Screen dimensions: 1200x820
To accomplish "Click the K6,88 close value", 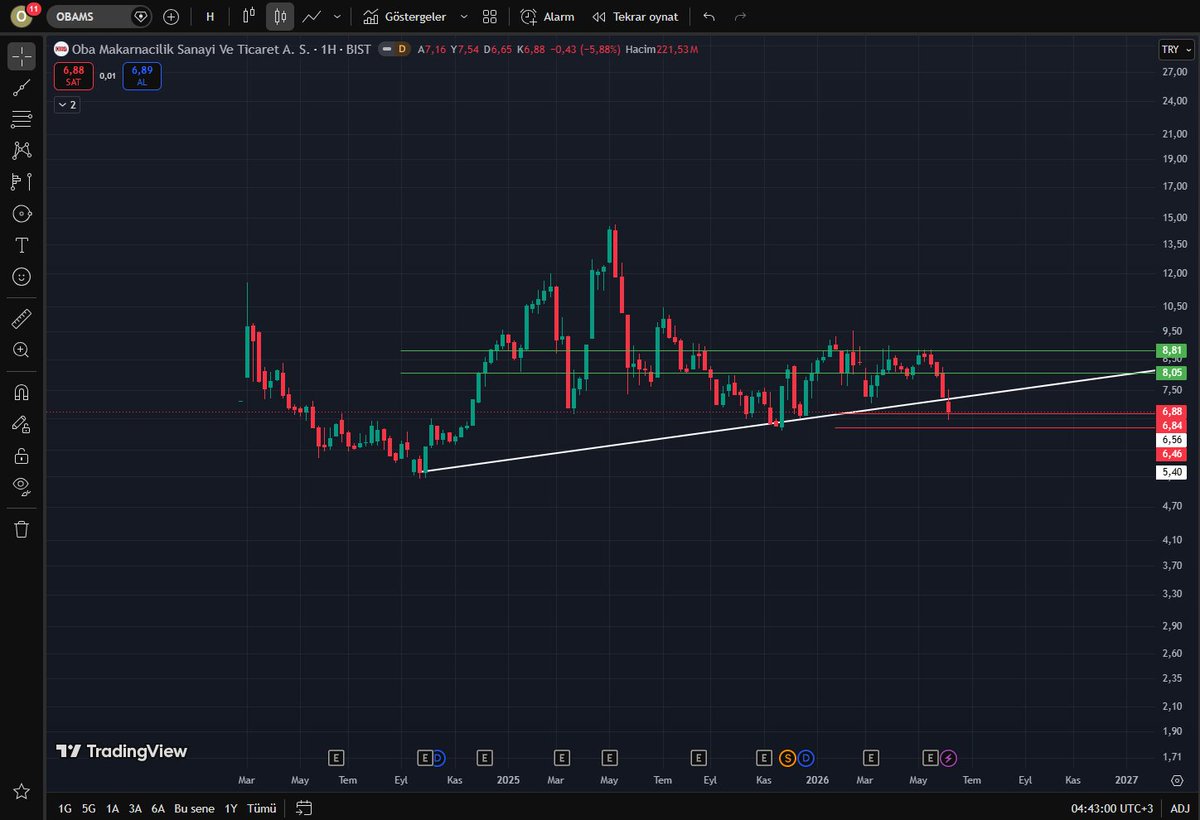I will tap(531, 48).
